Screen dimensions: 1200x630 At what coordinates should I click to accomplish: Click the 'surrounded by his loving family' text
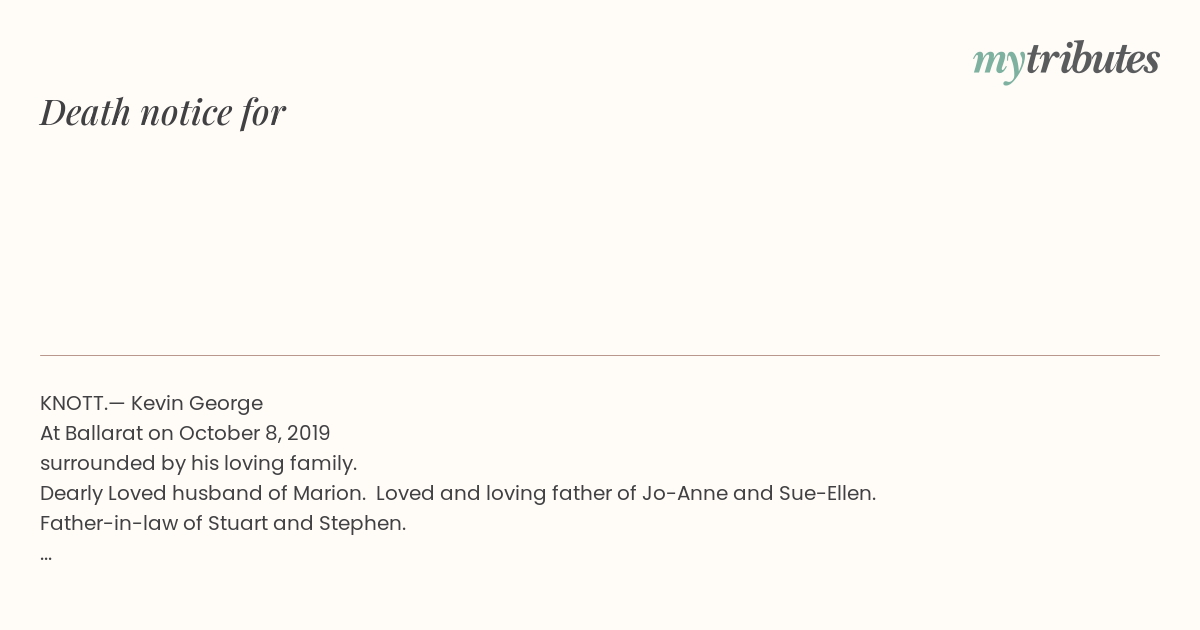[198, 463]
